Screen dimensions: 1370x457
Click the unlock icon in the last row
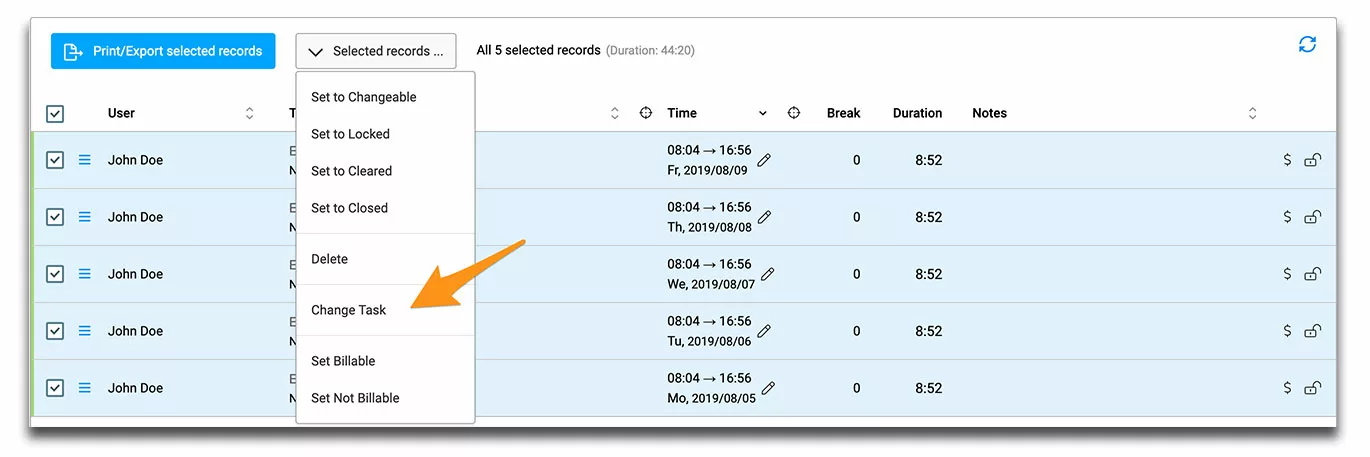1313,388
